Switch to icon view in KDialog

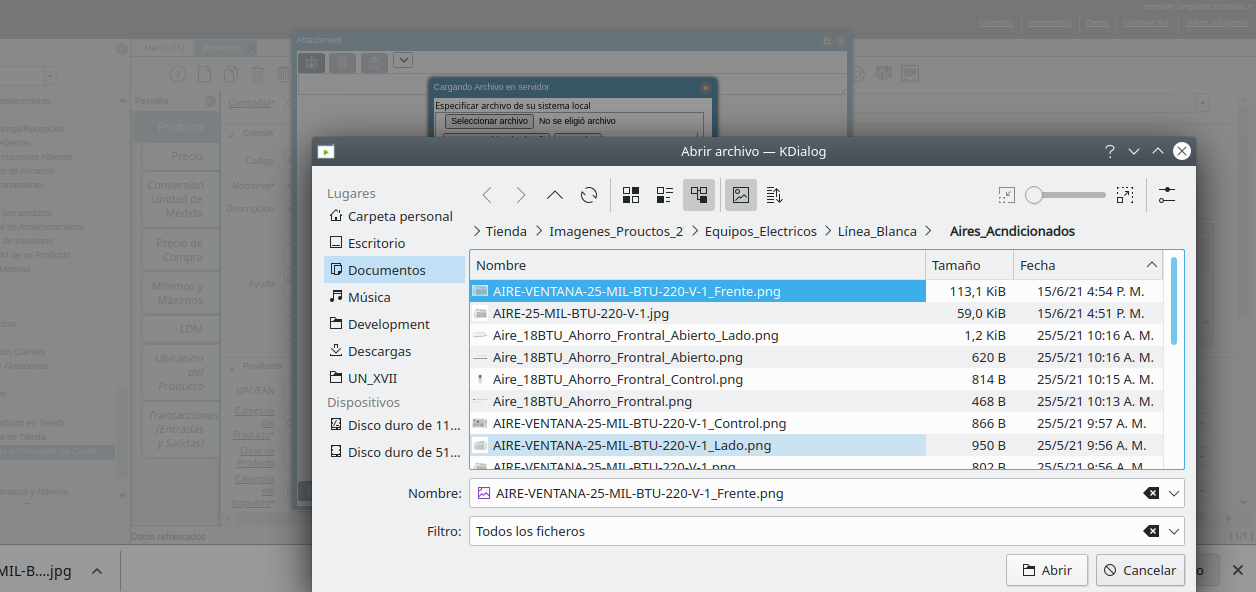[631, 194]
